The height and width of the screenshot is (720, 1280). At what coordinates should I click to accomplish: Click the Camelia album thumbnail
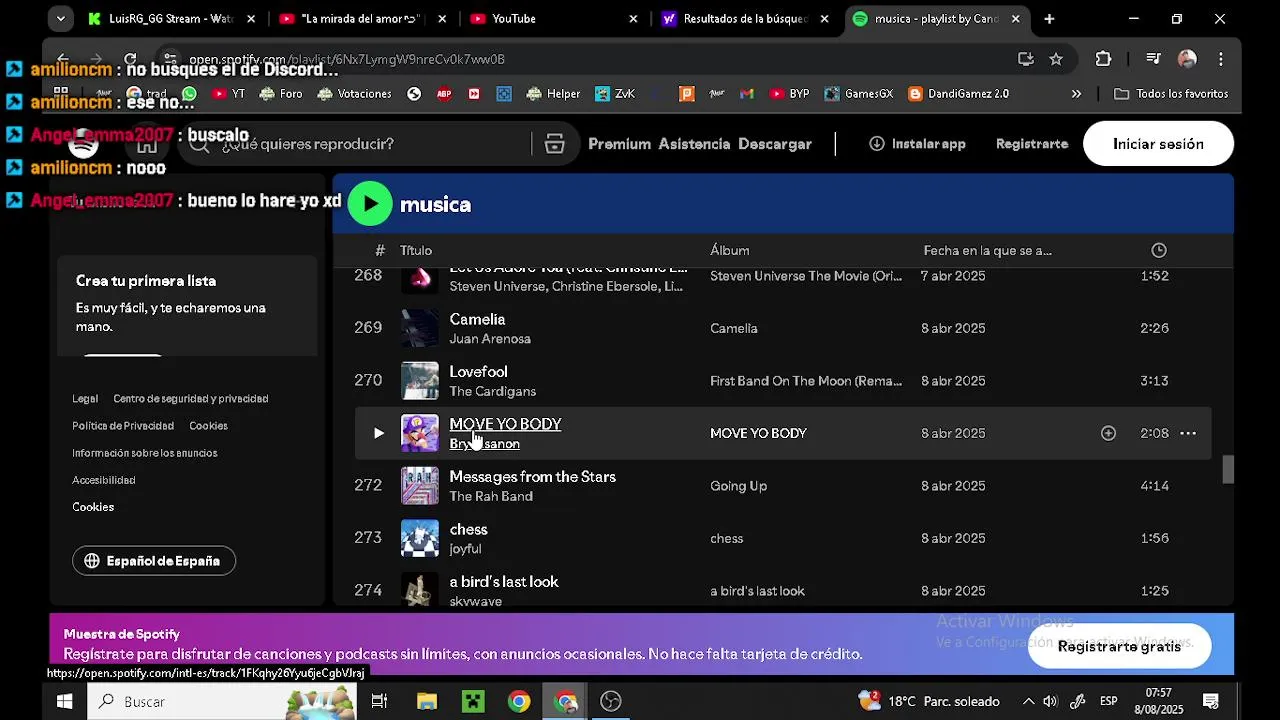[420, 328]
